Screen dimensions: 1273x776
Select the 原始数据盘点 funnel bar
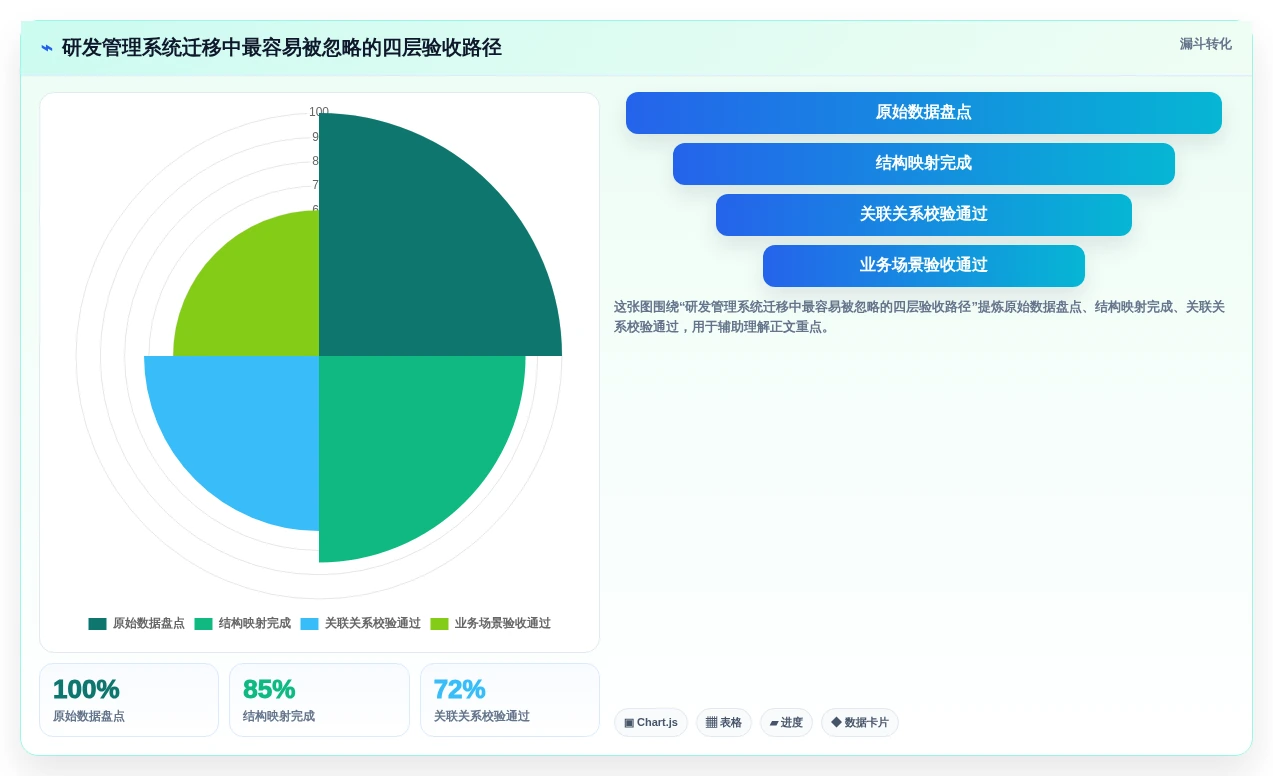(x=924, y=113)
